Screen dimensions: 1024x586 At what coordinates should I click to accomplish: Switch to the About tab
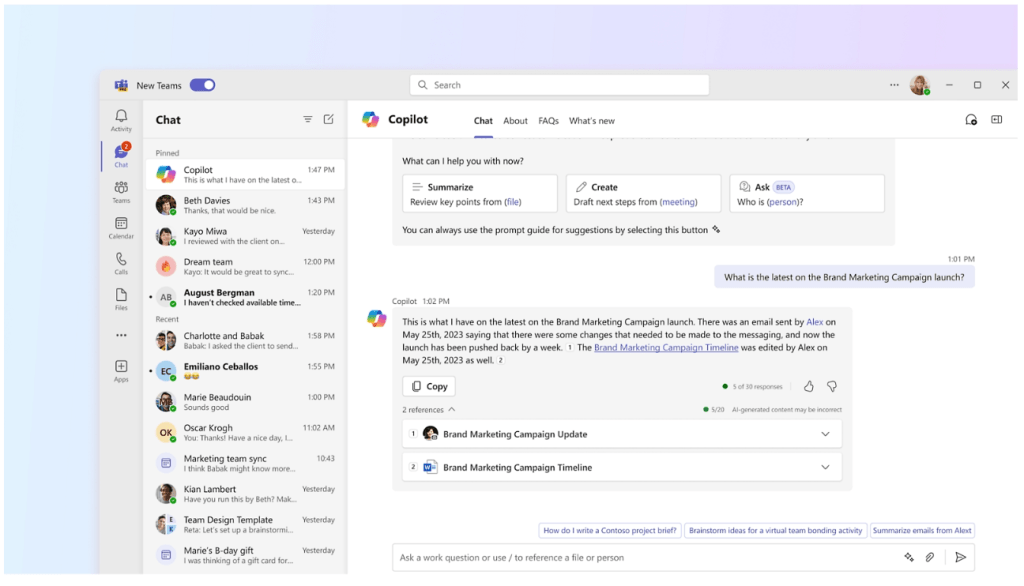[515, 121]
